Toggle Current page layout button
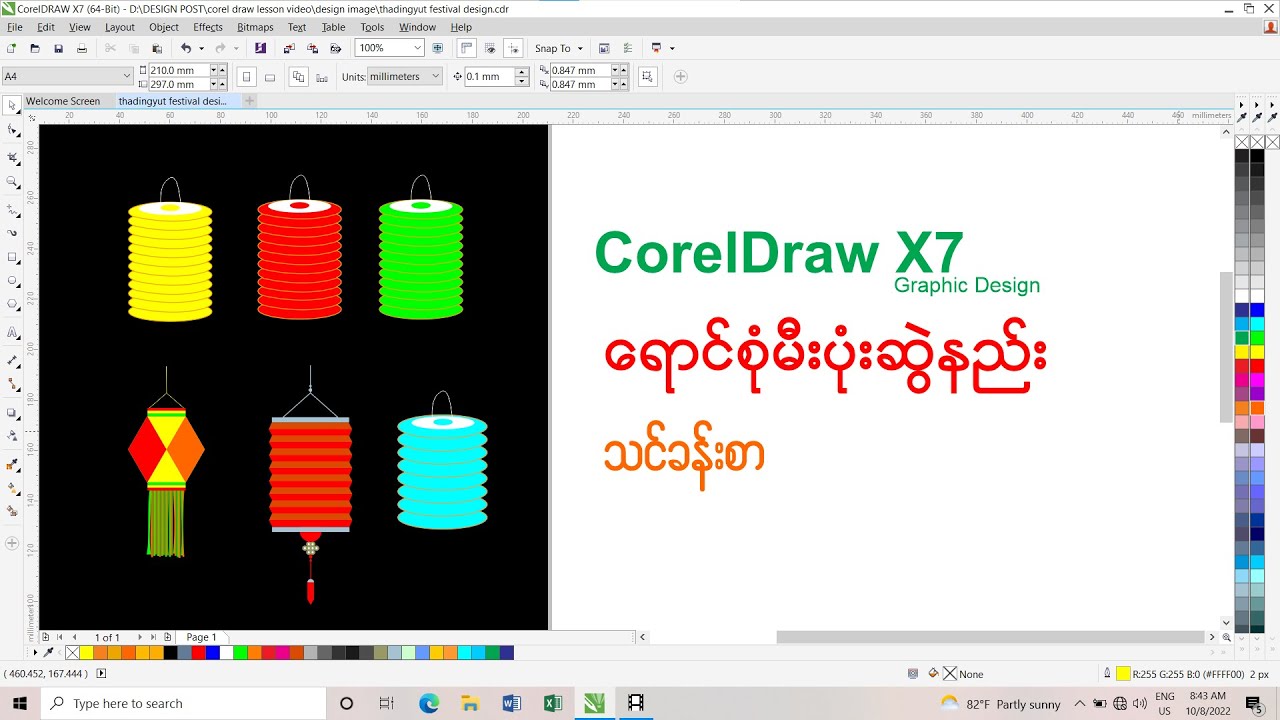The width and height of the screenshot is (1280, 720). [321, 77]
